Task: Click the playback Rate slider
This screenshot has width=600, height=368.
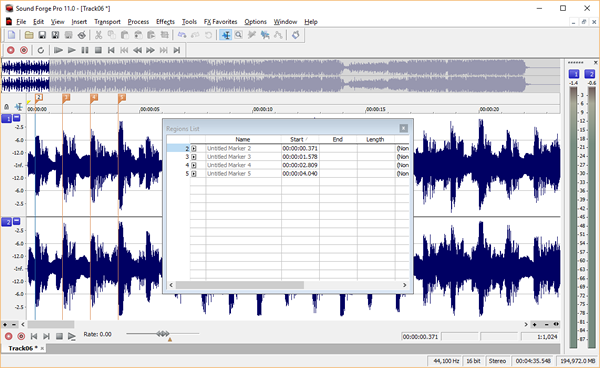Action: 163,334
